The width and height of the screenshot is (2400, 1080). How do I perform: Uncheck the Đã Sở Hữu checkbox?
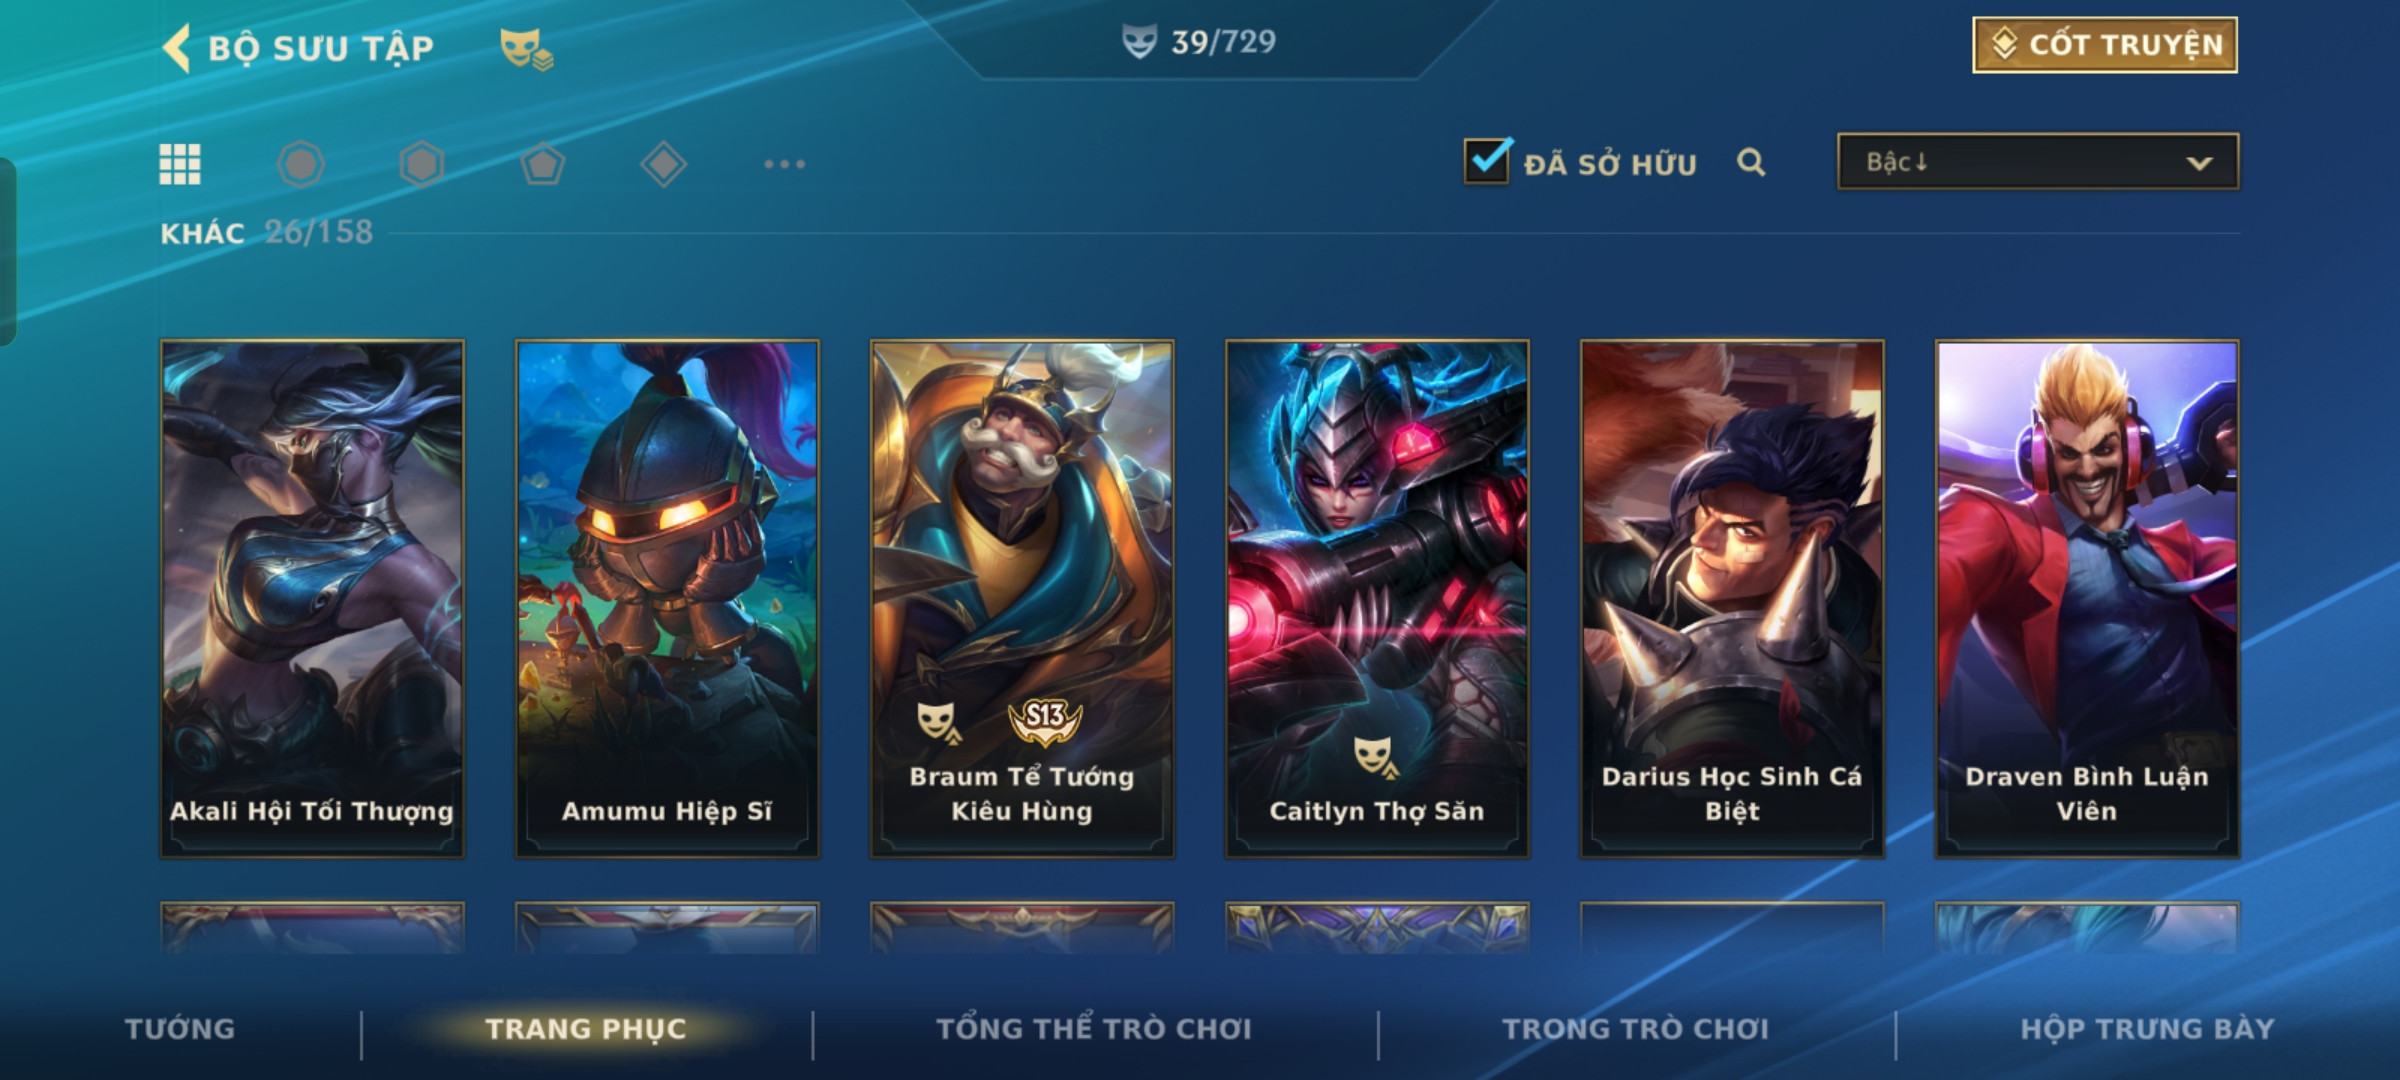[x=1487, y=160]
